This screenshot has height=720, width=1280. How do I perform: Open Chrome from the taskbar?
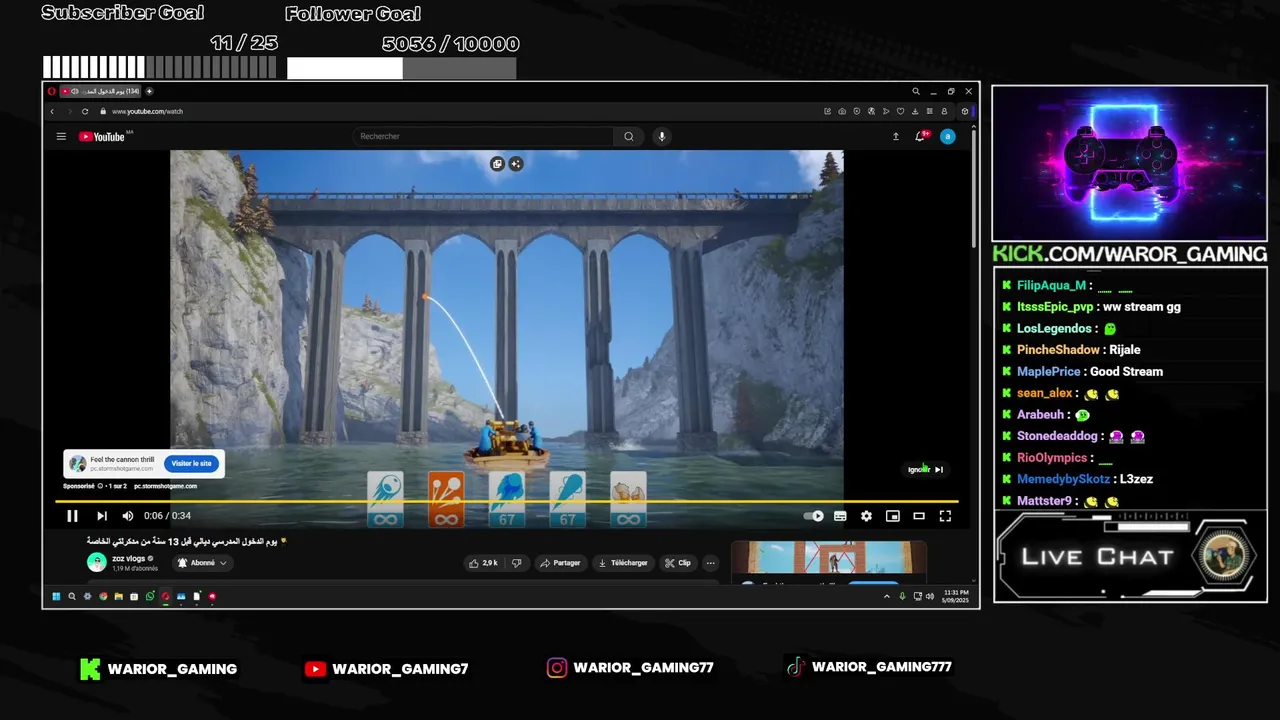103,597
